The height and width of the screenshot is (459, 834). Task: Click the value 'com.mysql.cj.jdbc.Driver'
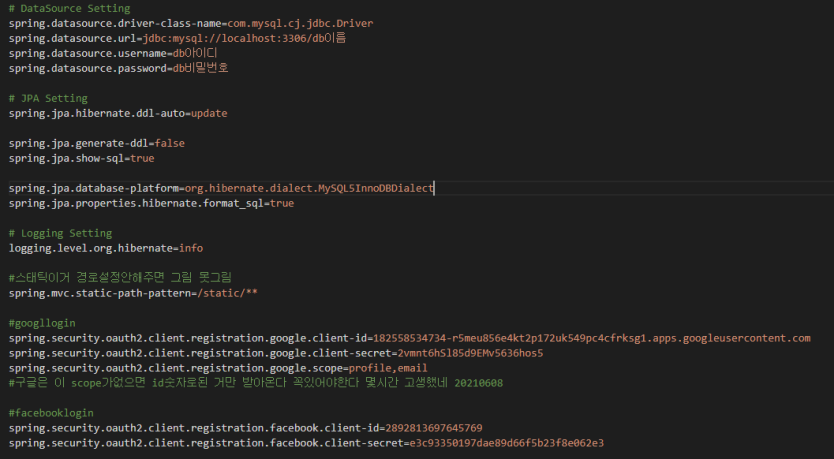[x=301, y=23]
